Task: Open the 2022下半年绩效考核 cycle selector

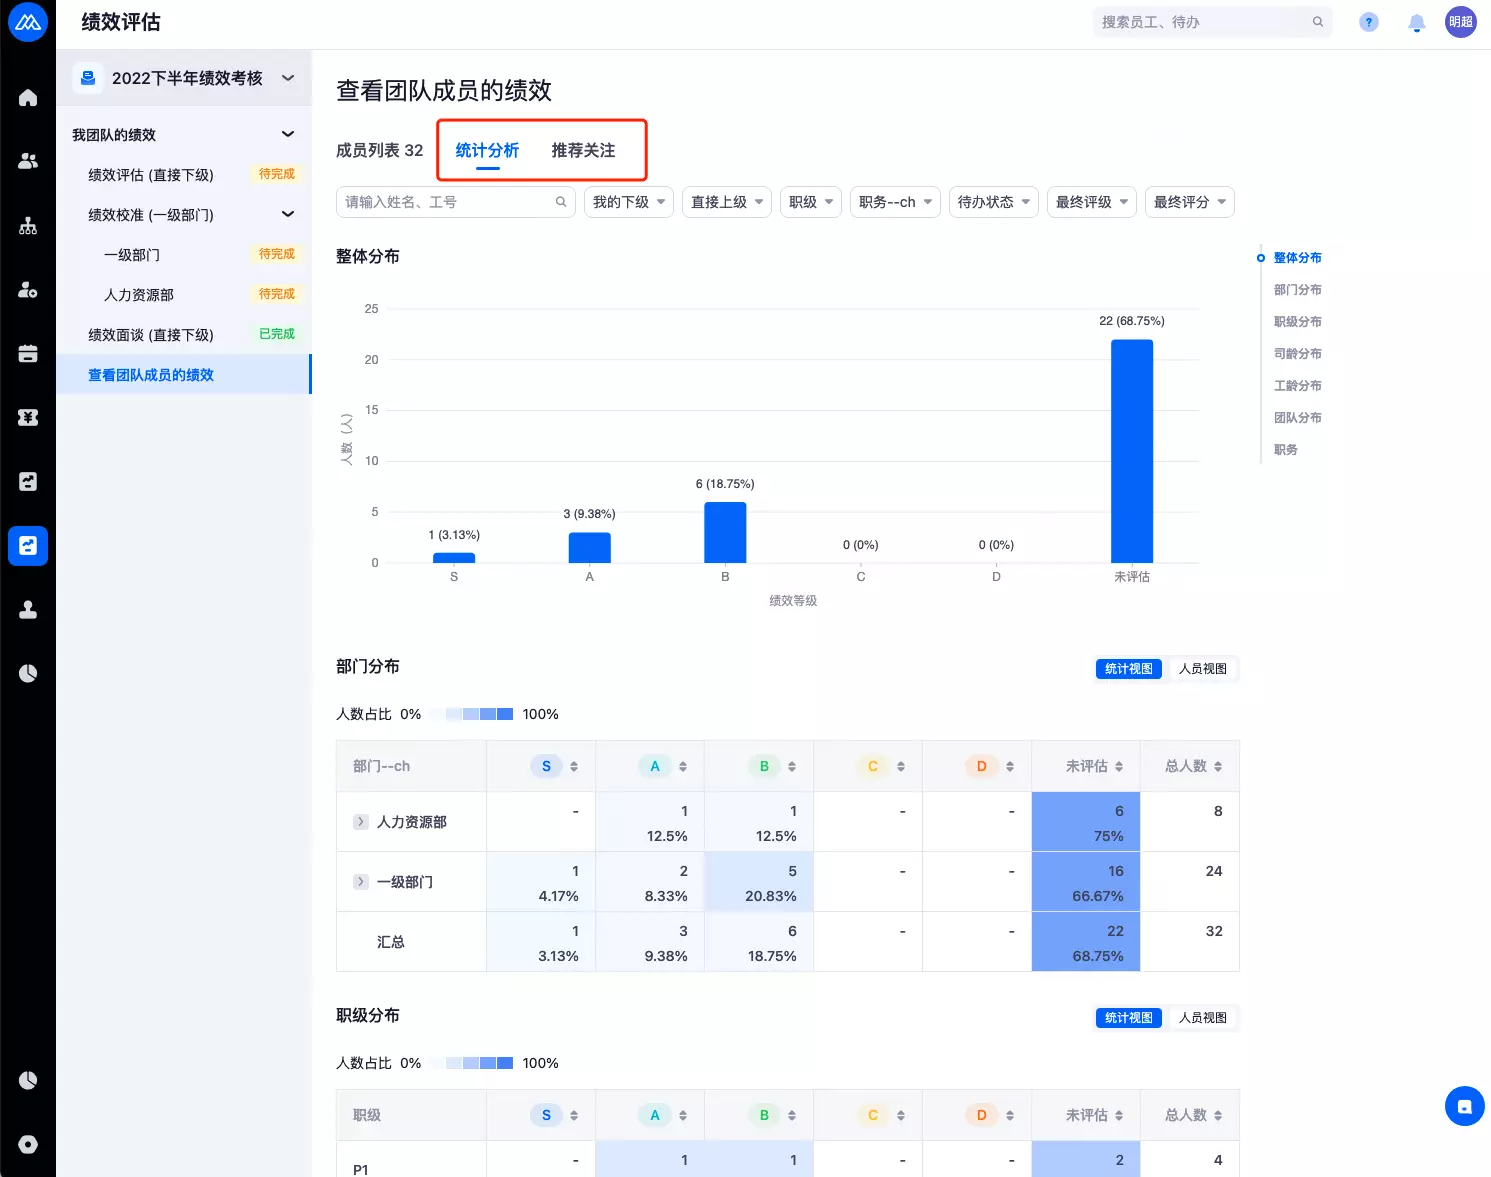Action: coord(186,78)
